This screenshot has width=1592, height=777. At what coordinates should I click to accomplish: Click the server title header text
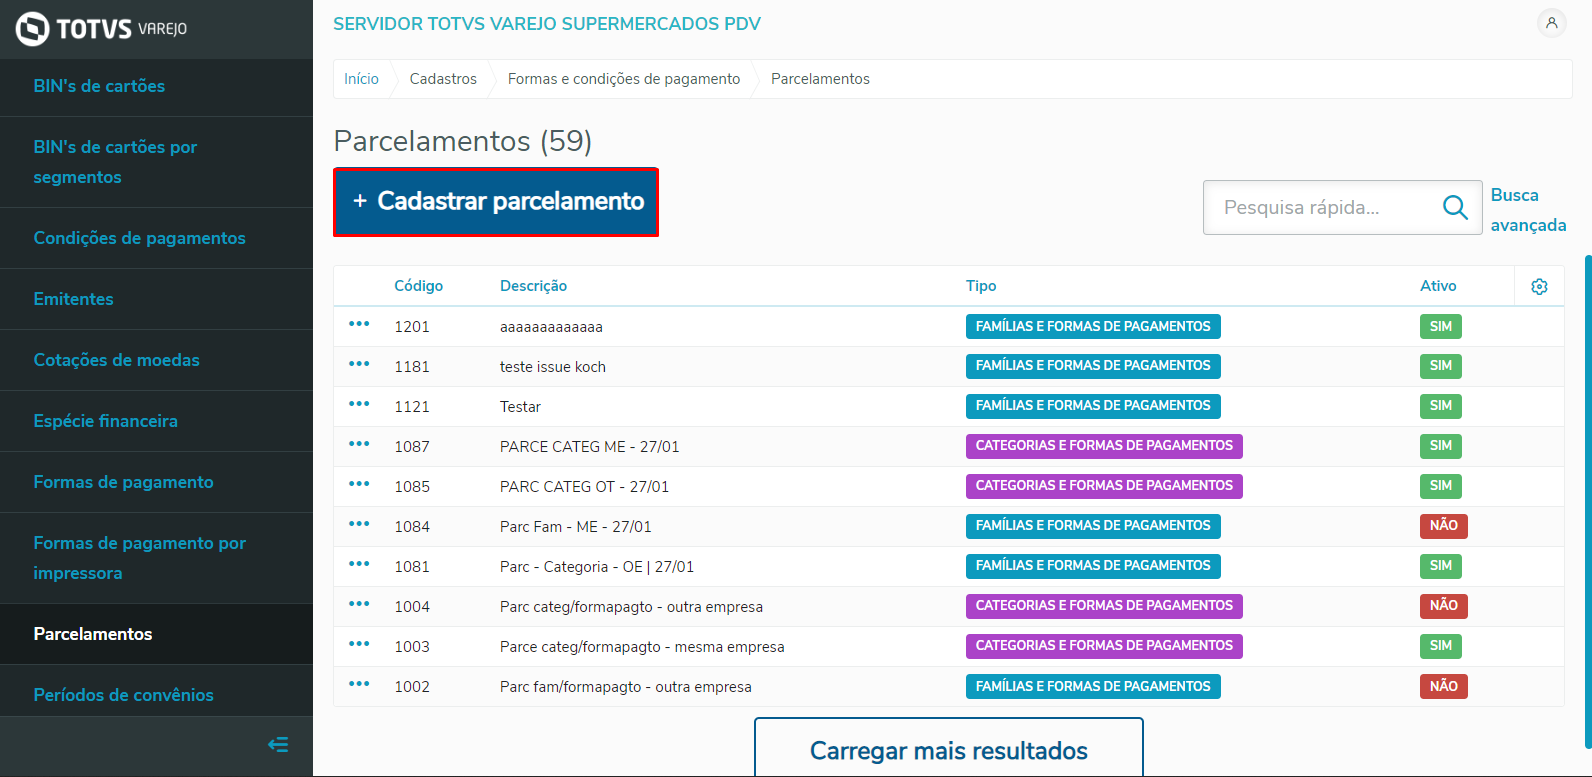point(547,24)
